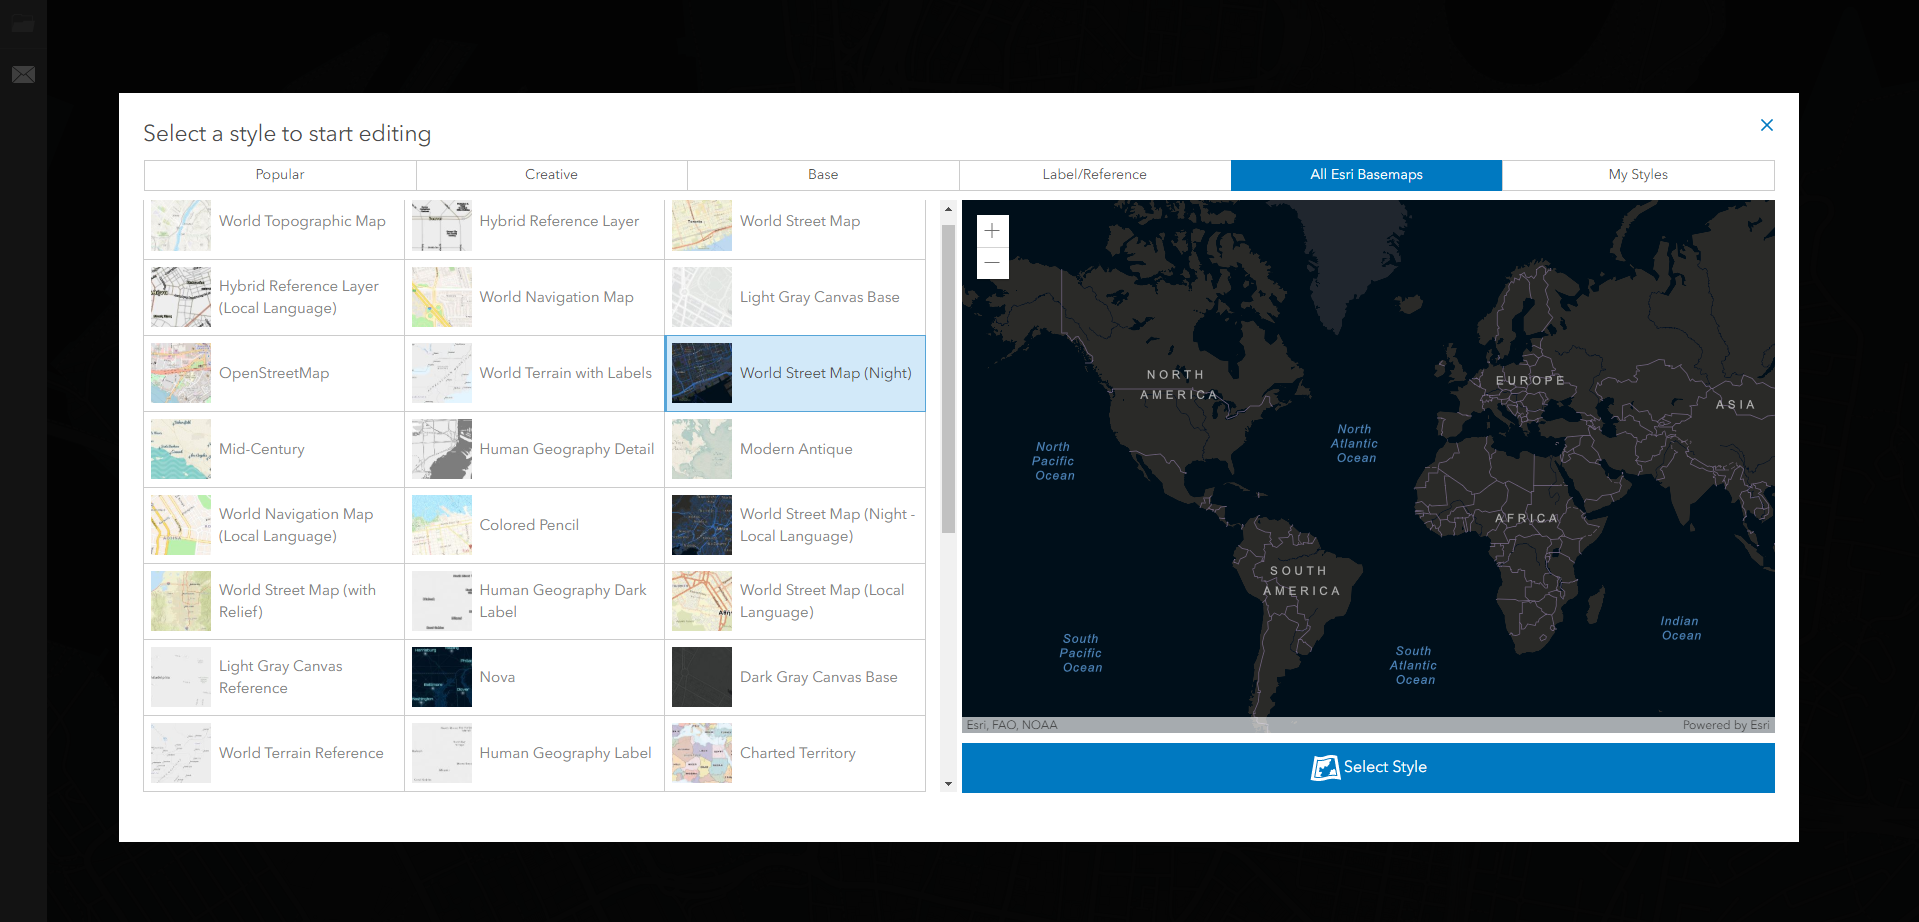Viewport: 1919px width, 922px height.
Task: Click Human Geography Dark Label thumbnail
Action: pos(442,601)
